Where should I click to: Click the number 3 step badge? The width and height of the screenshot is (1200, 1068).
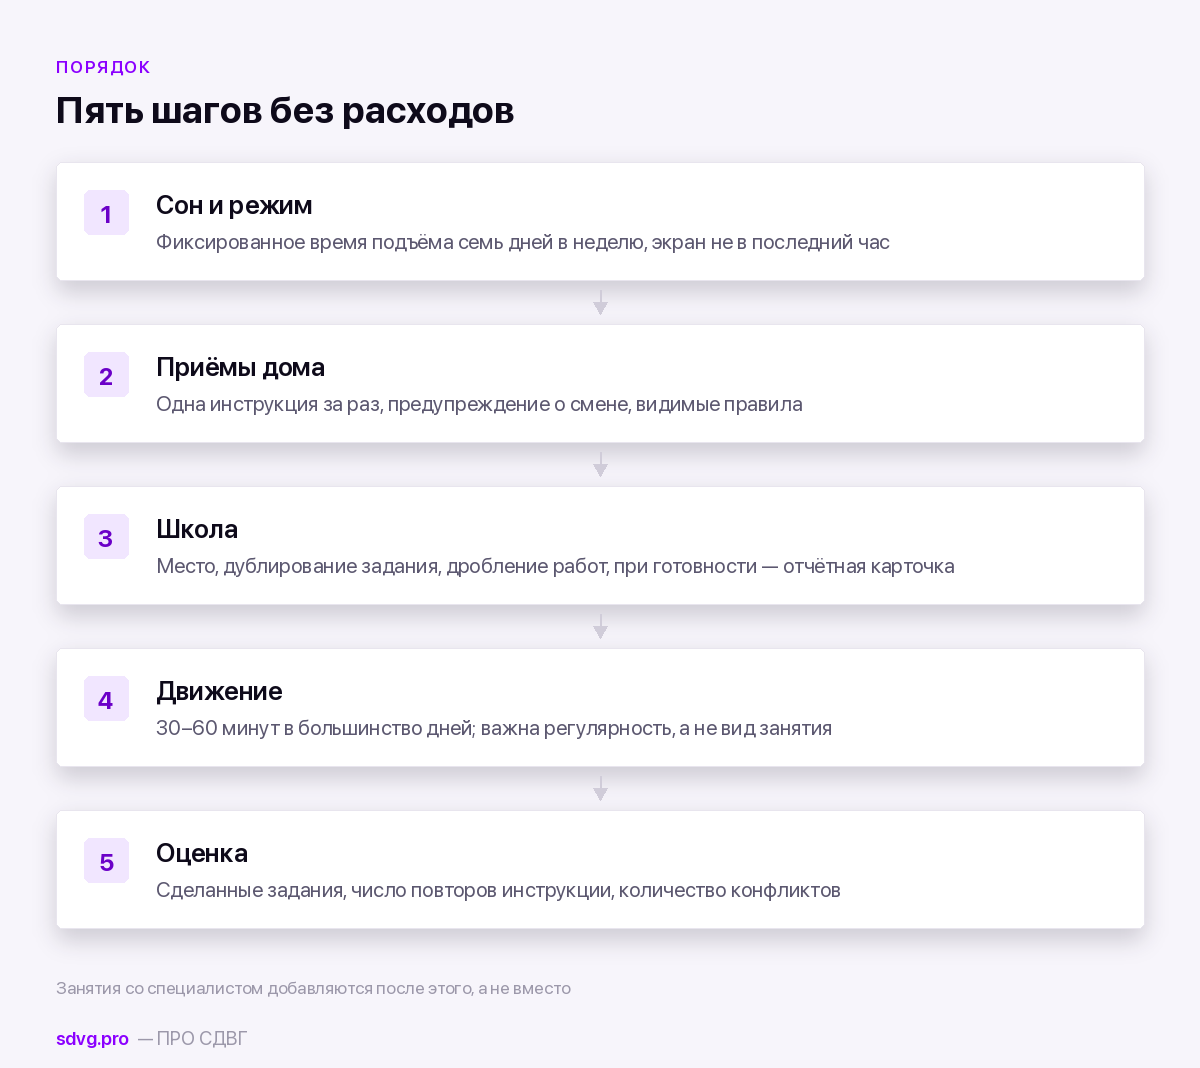106,537
